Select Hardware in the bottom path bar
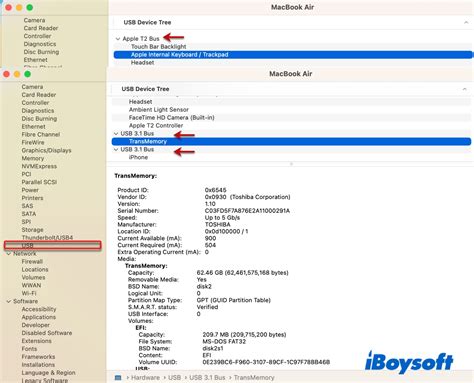Screen dimensions: 474x383 pyautogui.click(x=145, y=378)
